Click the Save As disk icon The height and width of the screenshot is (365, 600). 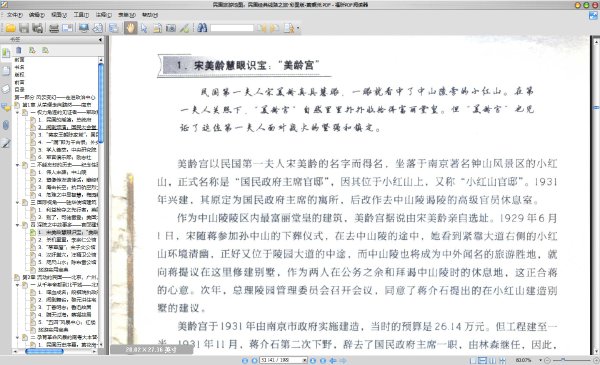click(x=38, y=28)
